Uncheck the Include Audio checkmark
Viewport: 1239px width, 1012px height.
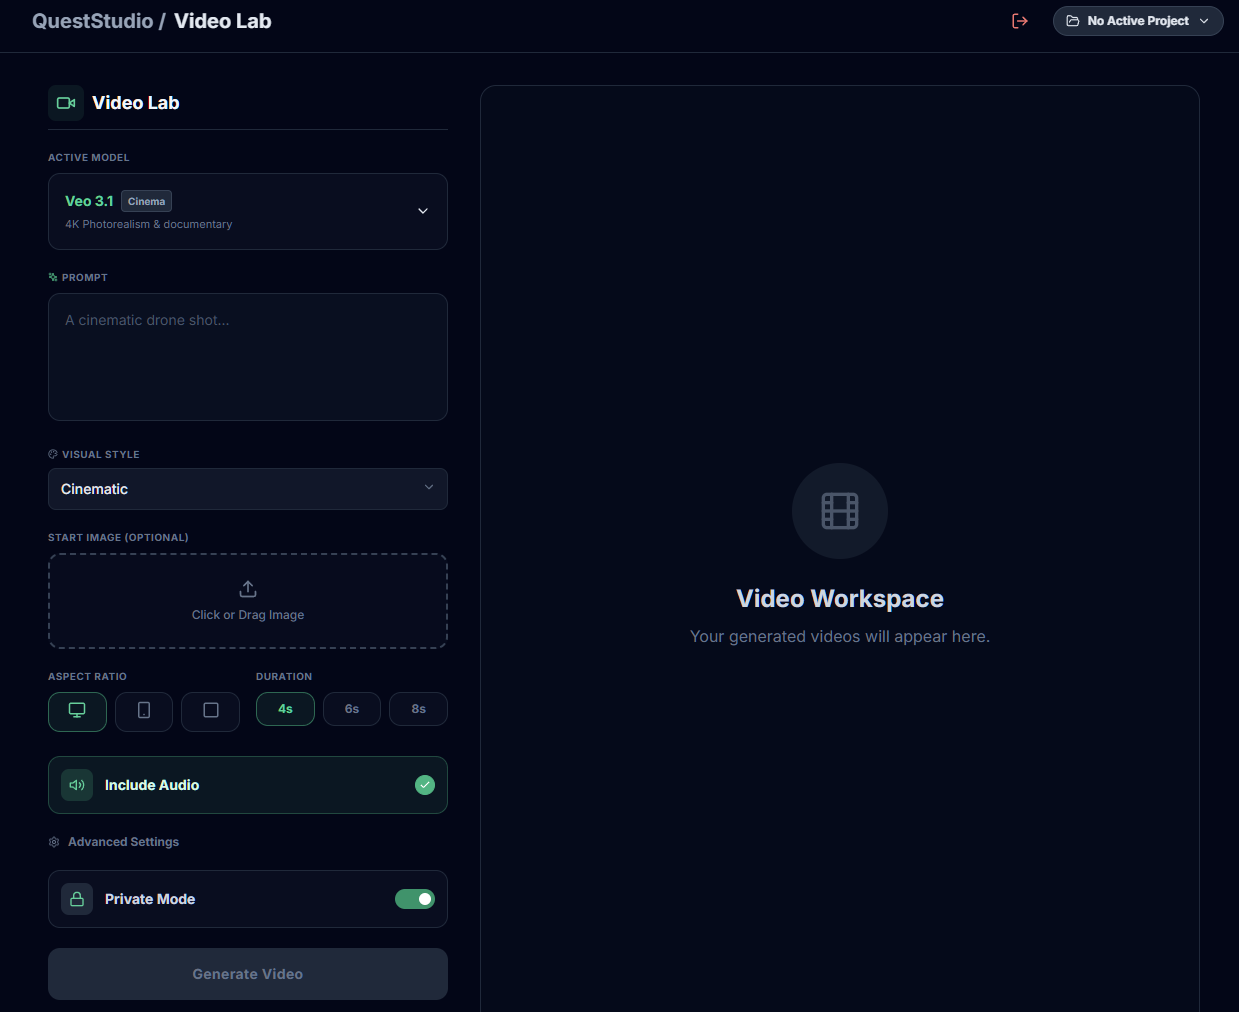pos(425,785)
